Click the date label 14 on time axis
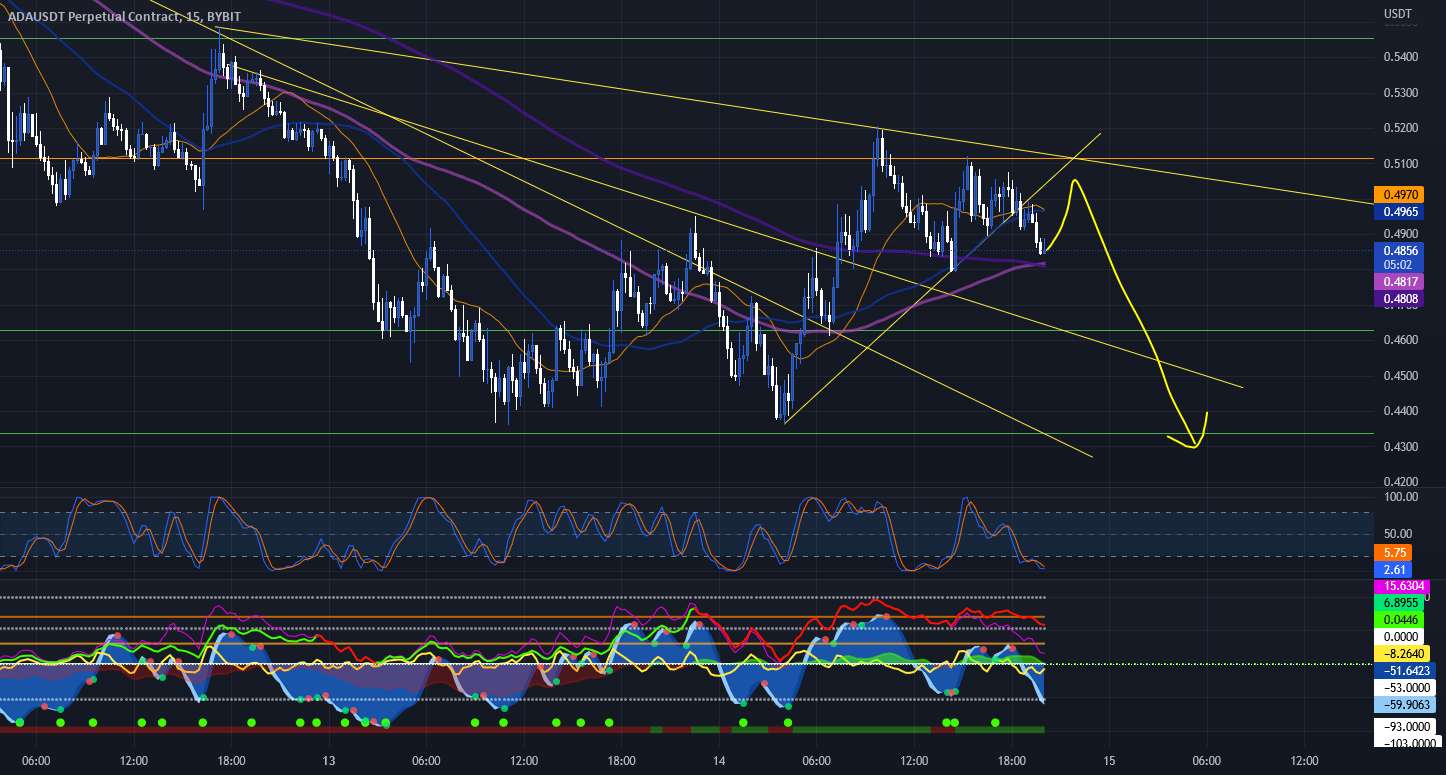The width and height of the screenshot is (1446, 775). (x=719, y=761)
